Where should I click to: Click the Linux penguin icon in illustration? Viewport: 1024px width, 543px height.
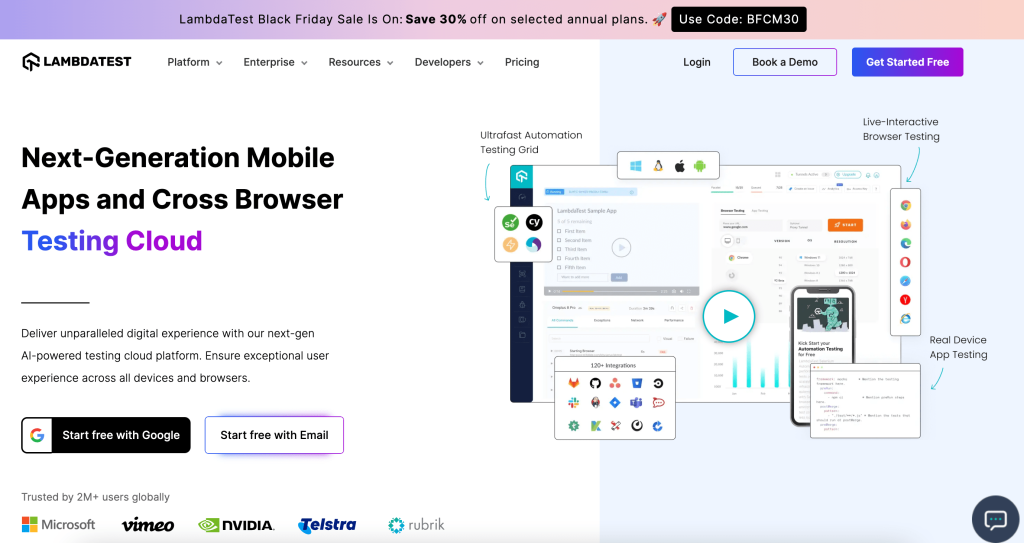(x=658, y=166)
